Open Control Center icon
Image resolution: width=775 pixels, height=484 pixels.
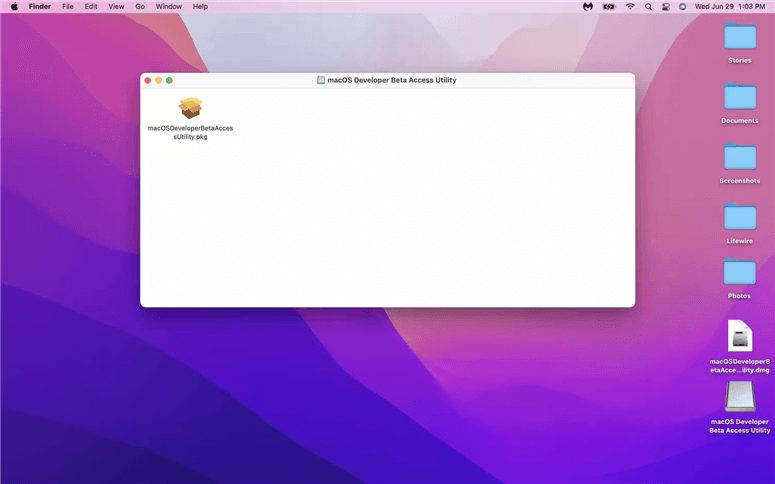[x=666, y=6]
